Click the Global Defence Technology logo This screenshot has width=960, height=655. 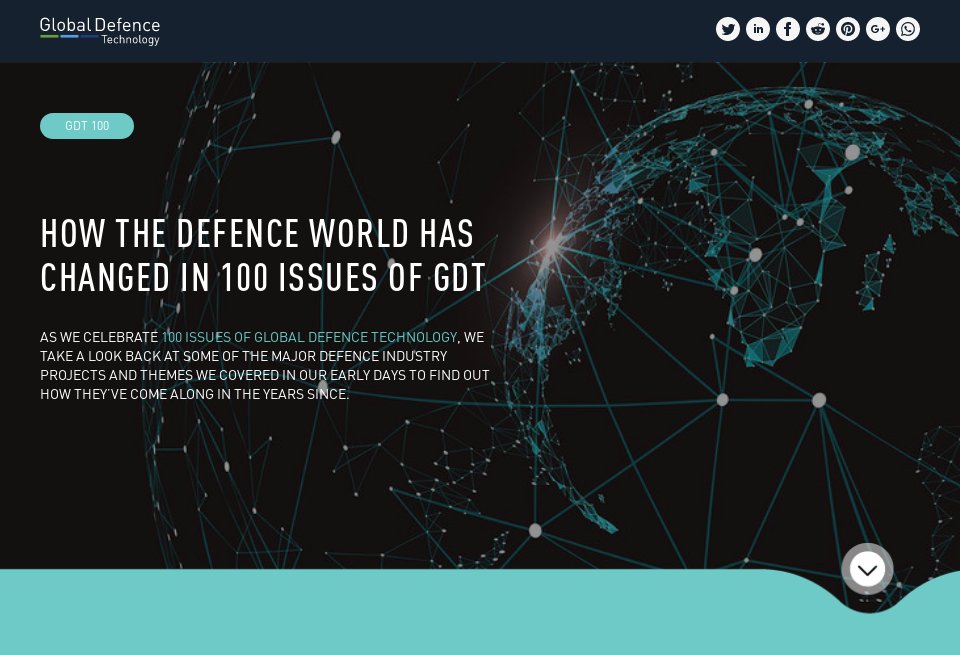pyautogui.click(x=99, y=30)
